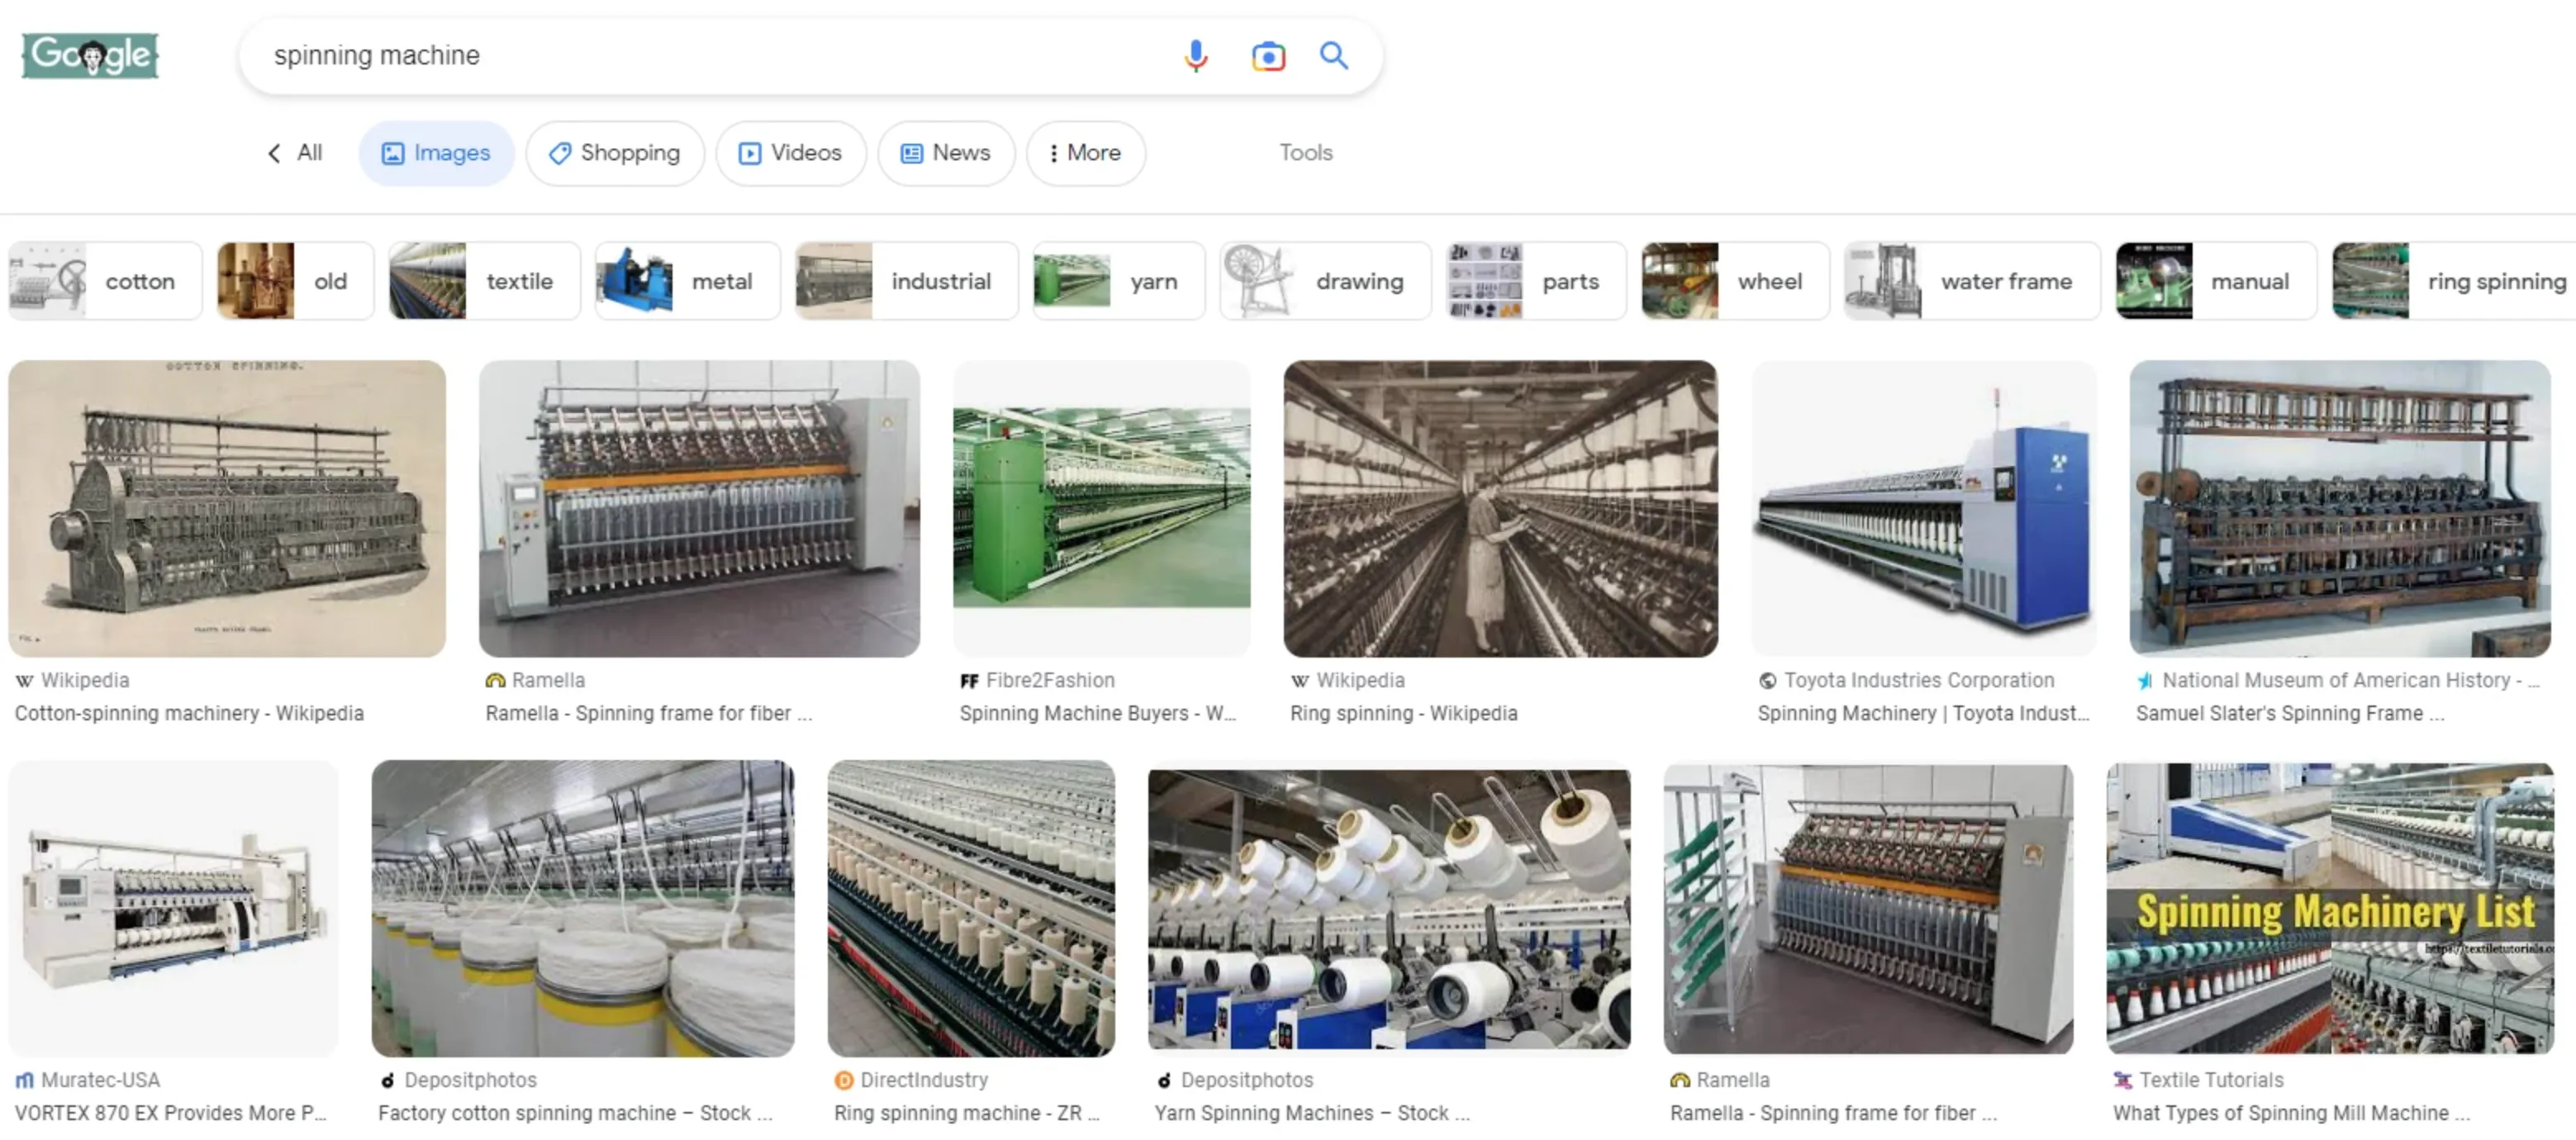This screenshot has width=2576, height=1140.
Task: Select the Images search tab
Action: tap(435, 151)
